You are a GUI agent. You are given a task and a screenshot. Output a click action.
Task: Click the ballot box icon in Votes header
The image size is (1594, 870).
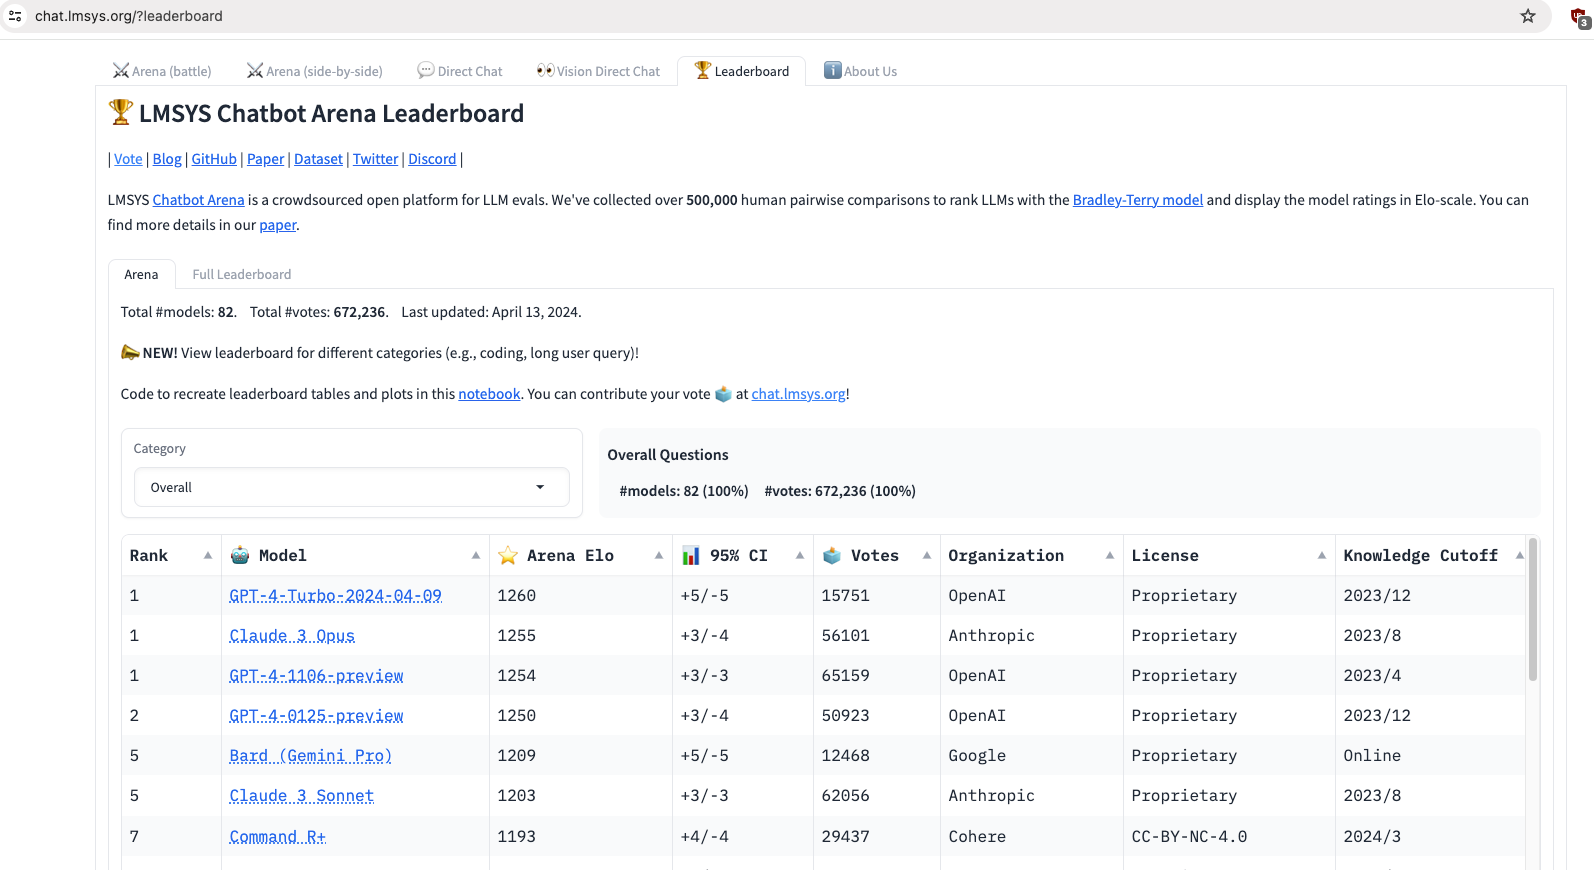click(832, 556)
